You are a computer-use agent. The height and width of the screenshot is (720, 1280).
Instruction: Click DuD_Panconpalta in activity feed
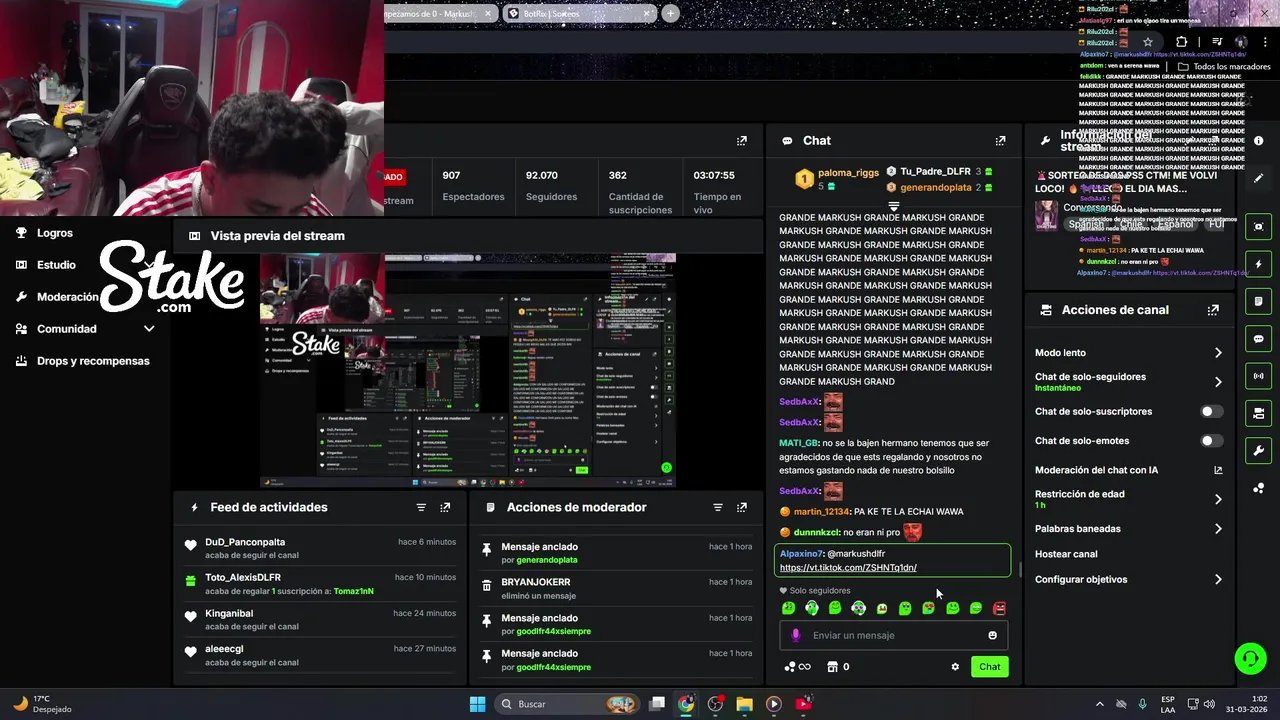[245, 543]
